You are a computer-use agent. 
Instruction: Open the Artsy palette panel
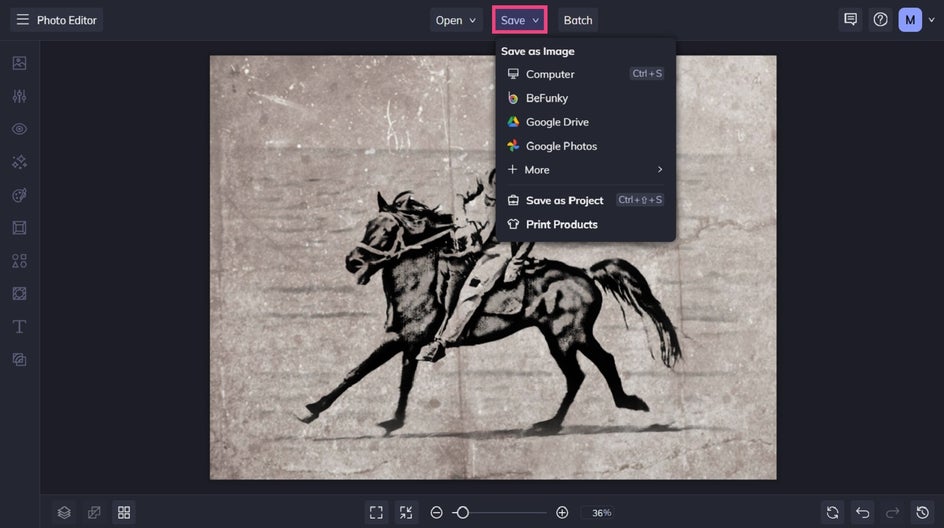coord(19,195)
